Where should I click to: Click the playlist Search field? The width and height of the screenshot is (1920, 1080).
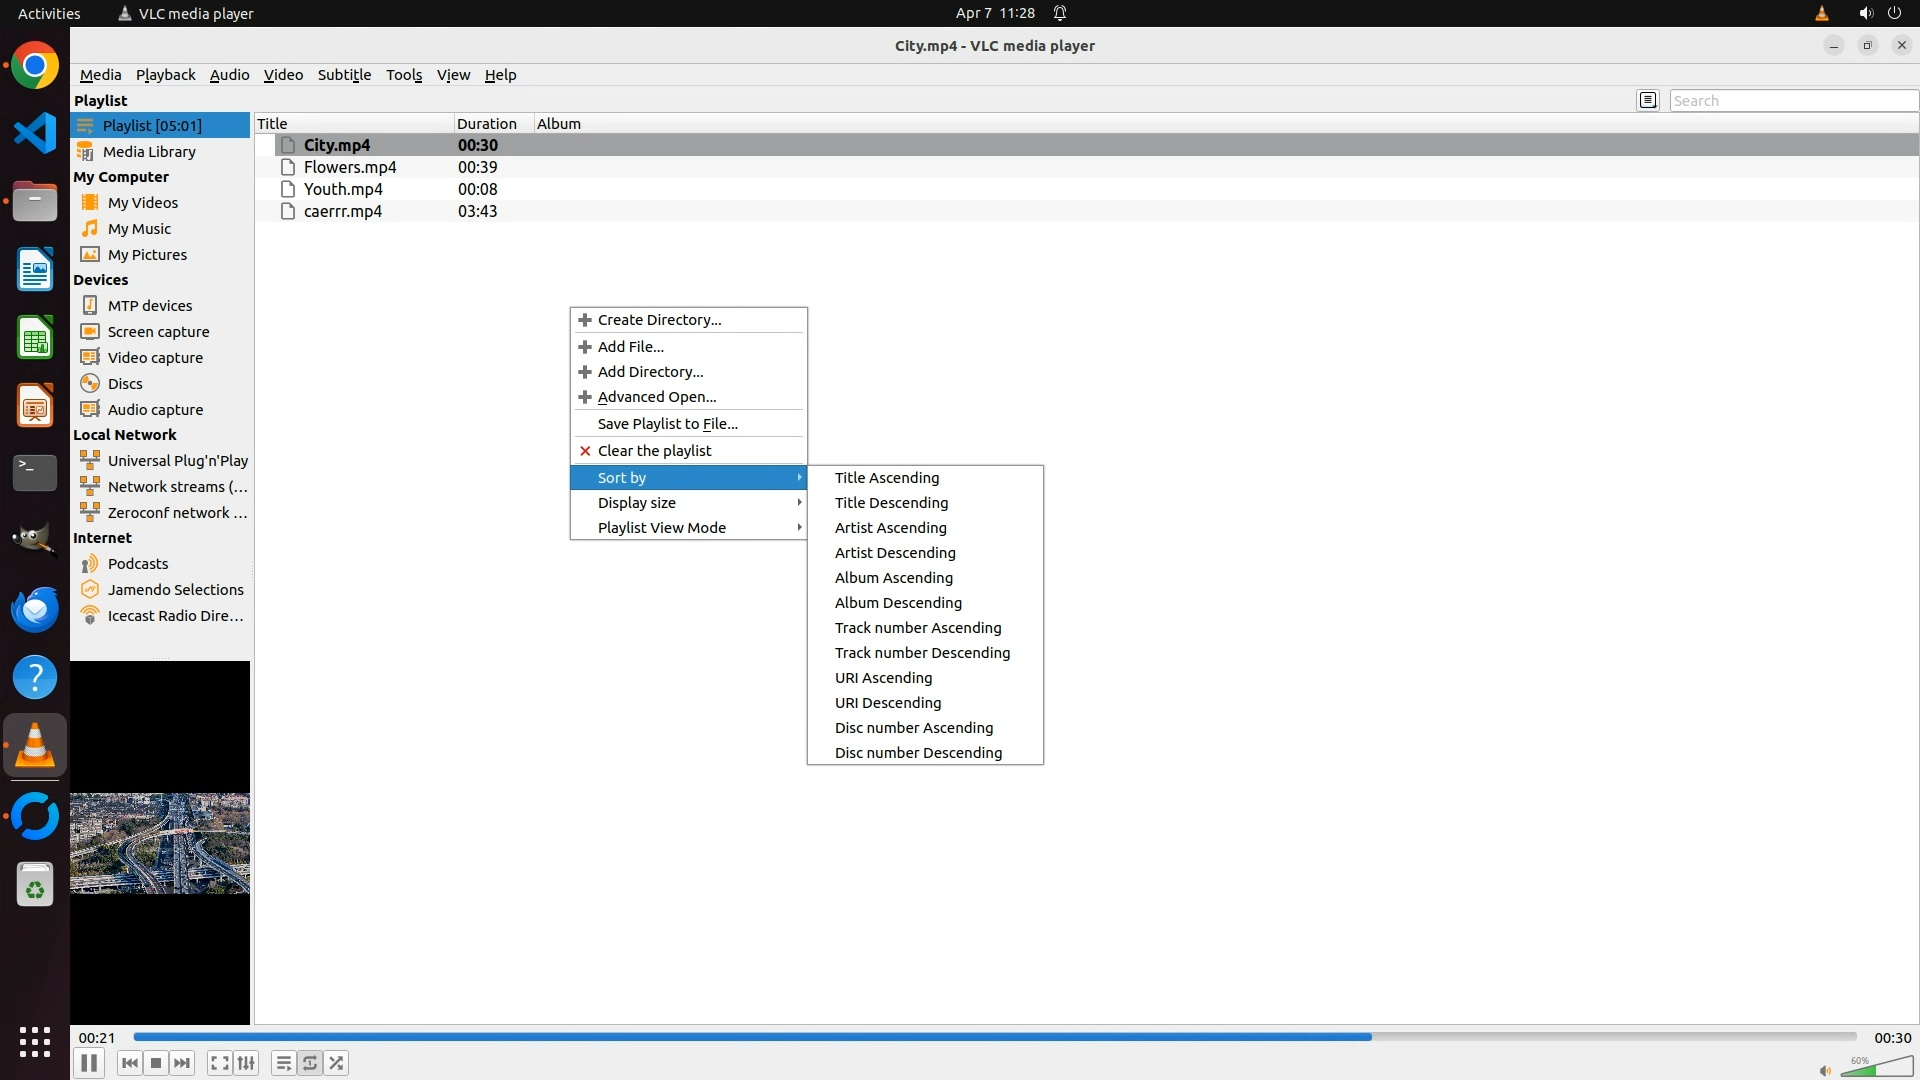tap(1792, 101)
